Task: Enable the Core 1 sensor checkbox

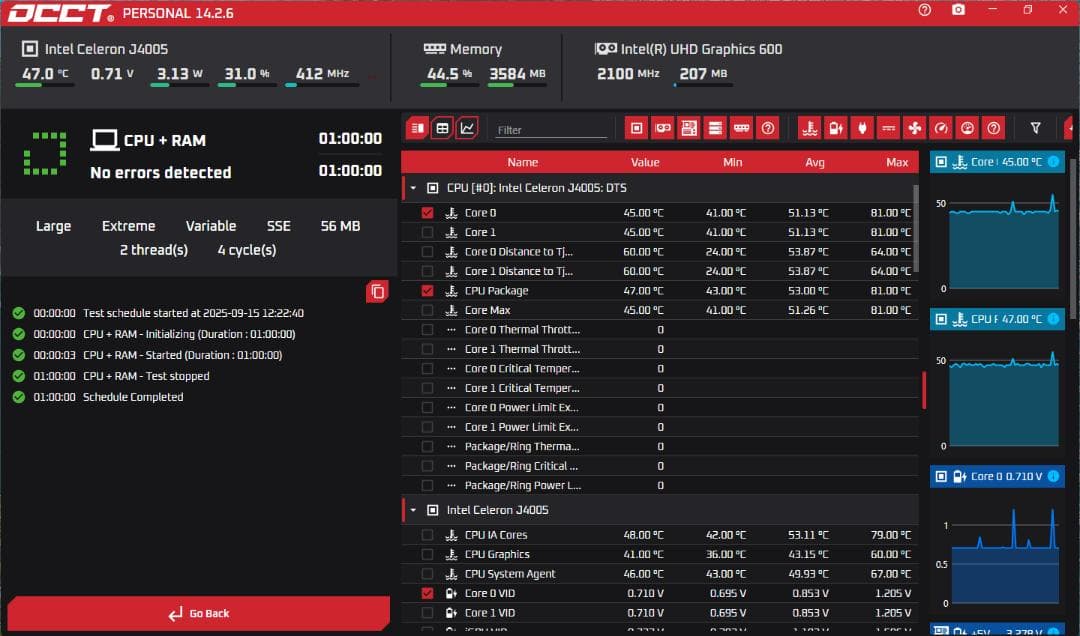Action: [427, 232]
